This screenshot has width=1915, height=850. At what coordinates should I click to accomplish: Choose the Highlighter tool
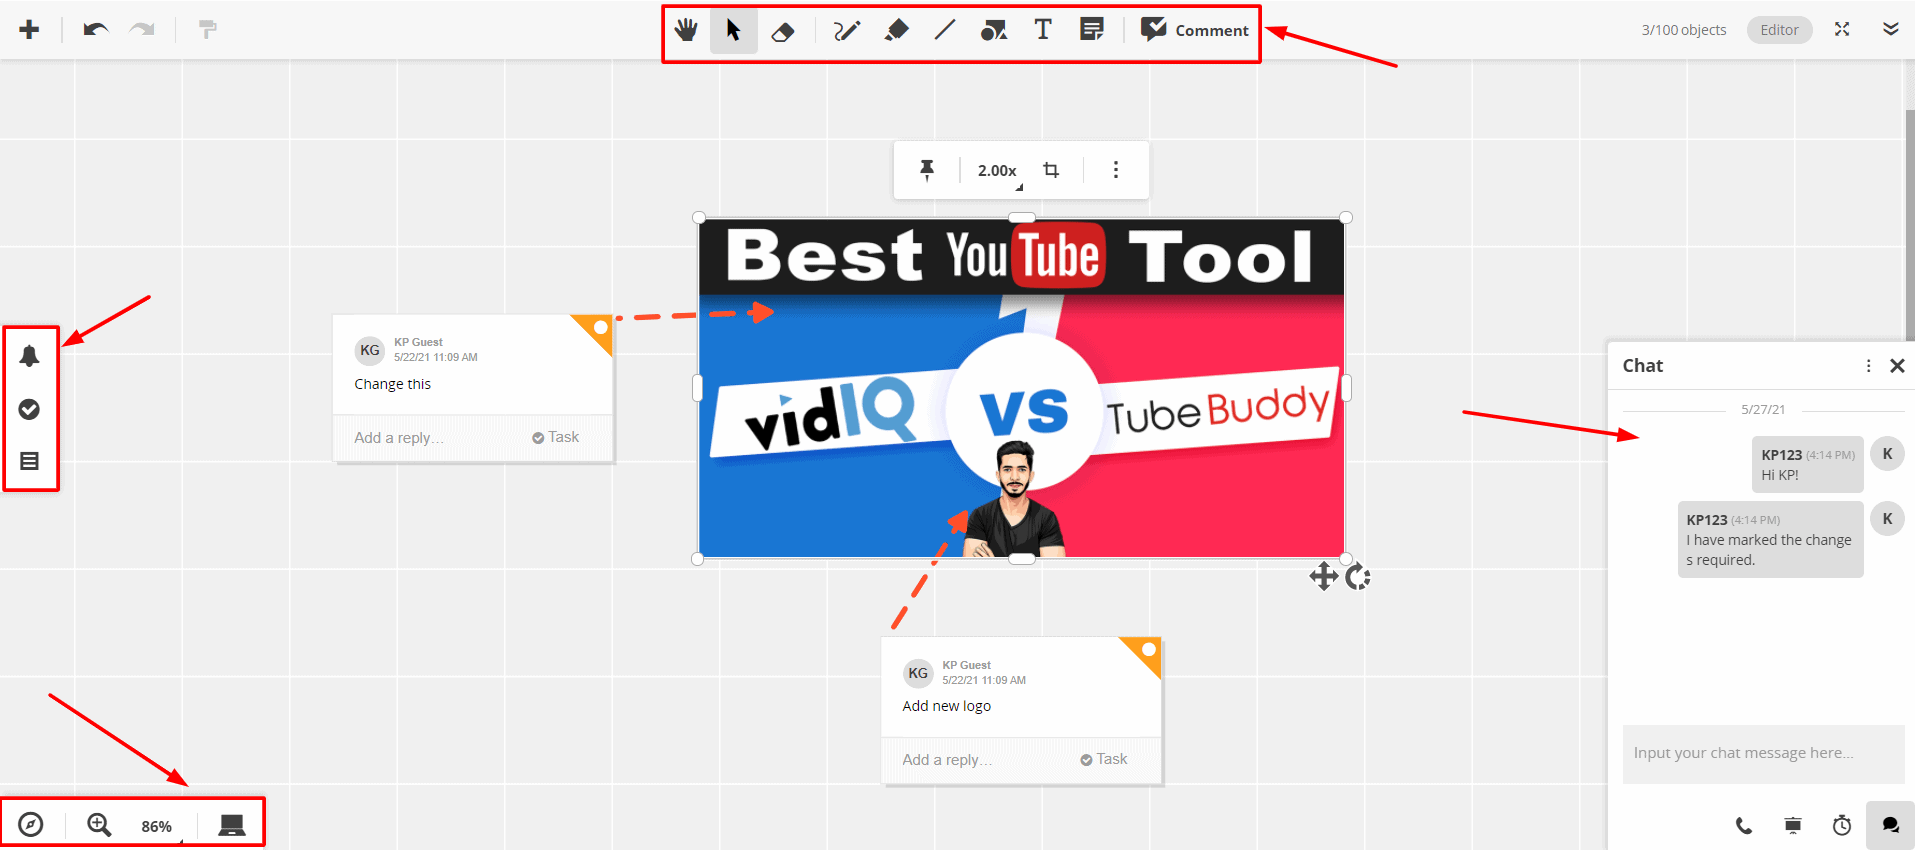896,31
